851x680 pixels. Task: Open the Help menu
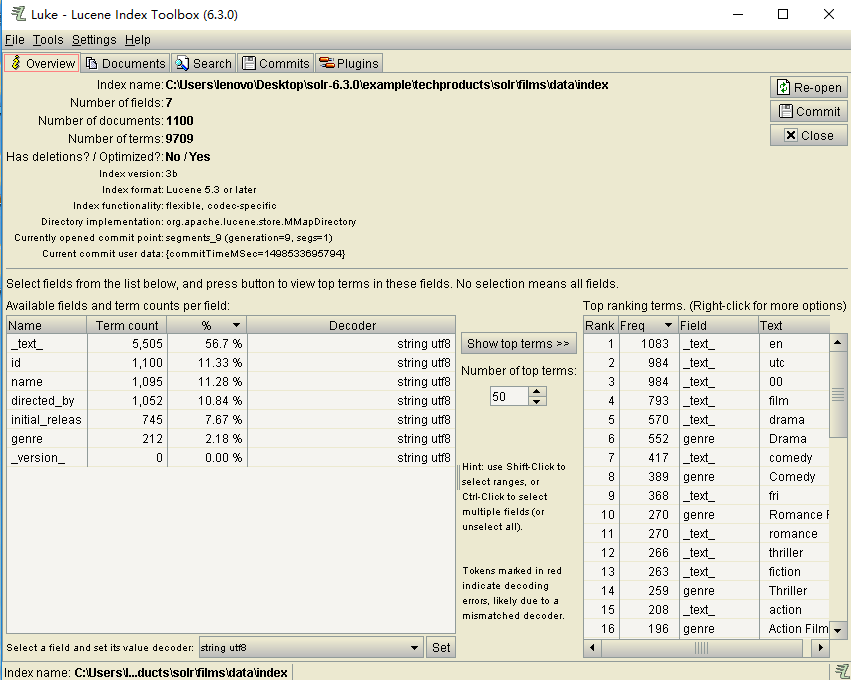(x=138, y=40)
